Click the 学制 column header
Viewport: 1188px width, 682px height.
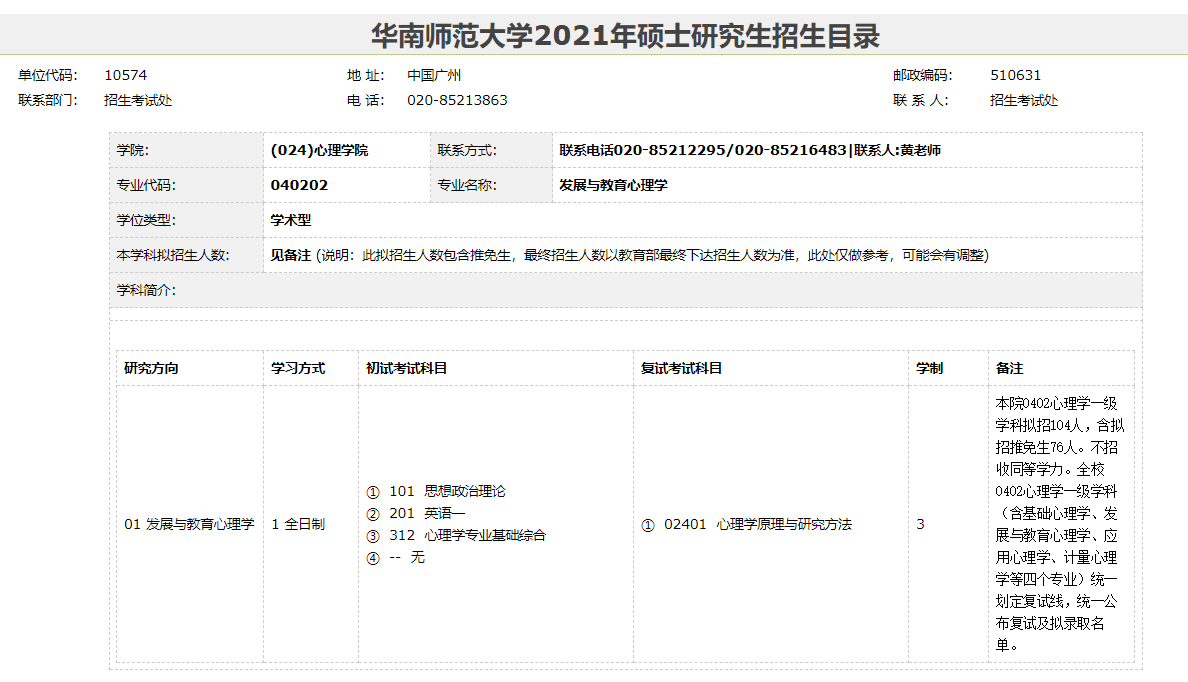pyautogui.click(x=948, y=368)
